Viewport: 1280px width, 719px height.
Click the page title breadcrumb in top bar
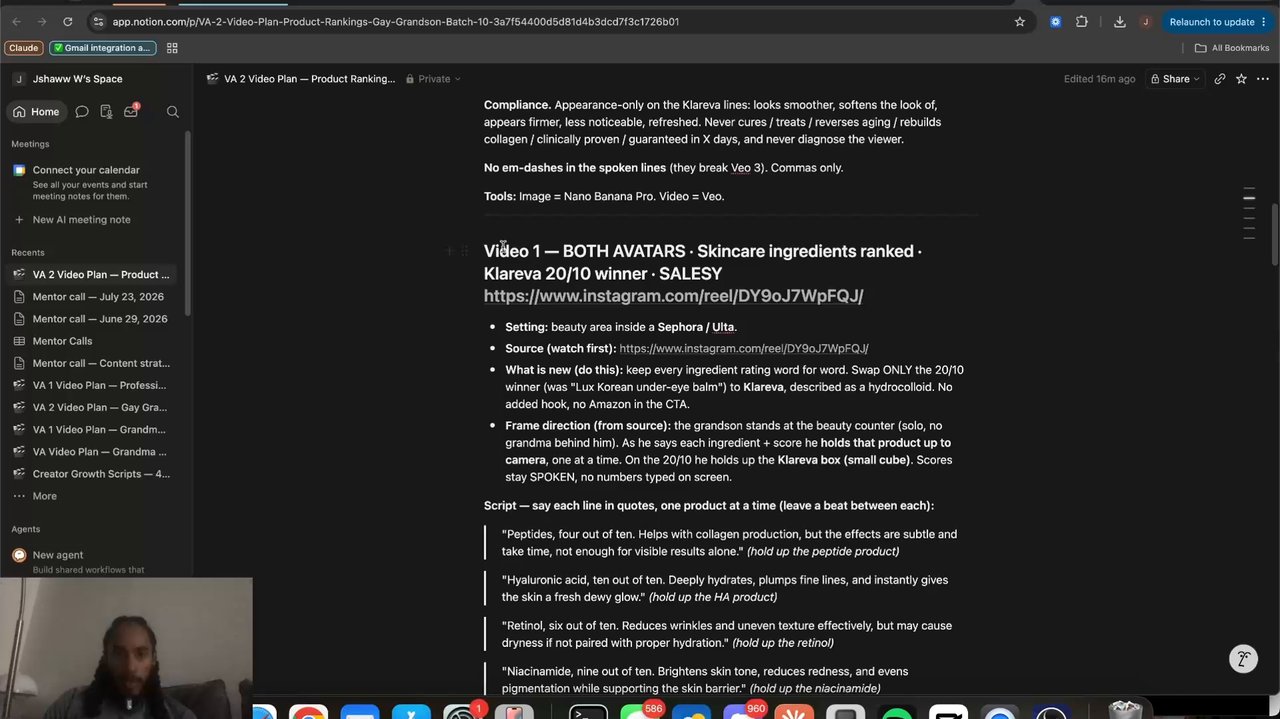tap(300, 79)
